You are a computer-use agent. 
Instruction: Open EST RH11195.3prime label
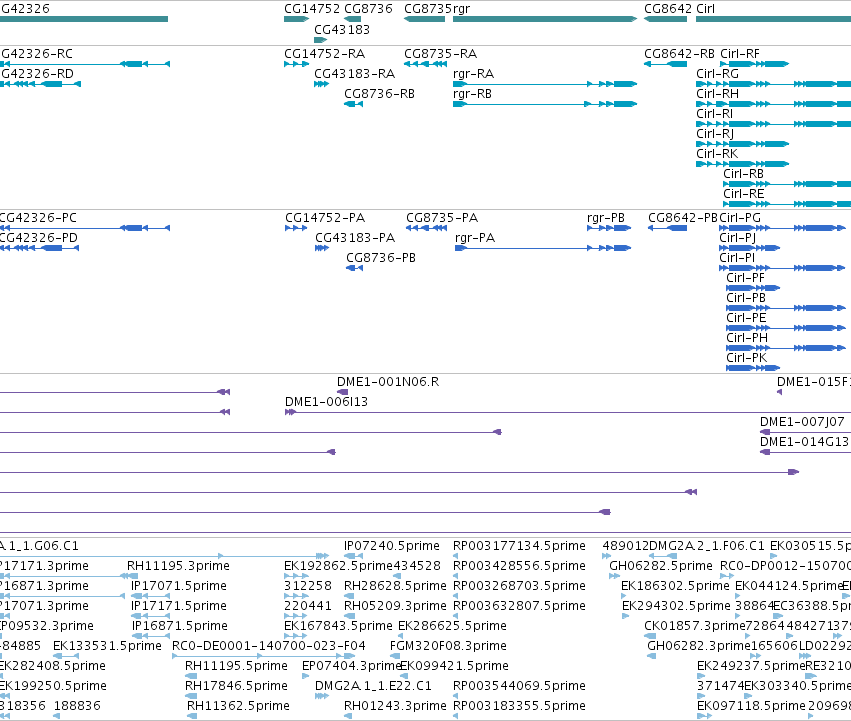tap(179, 566)
